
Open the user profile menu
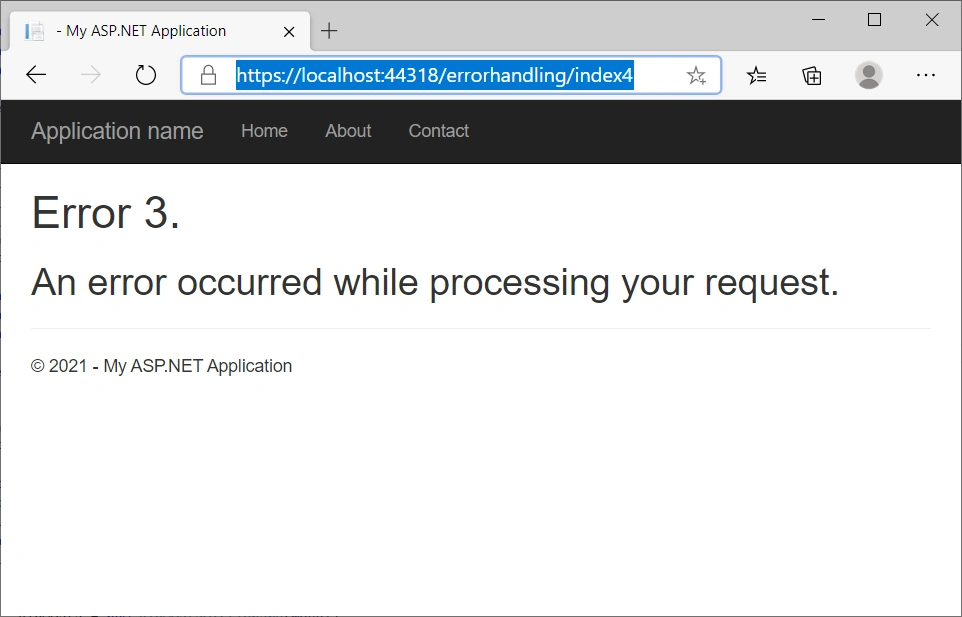click(869, 75)
